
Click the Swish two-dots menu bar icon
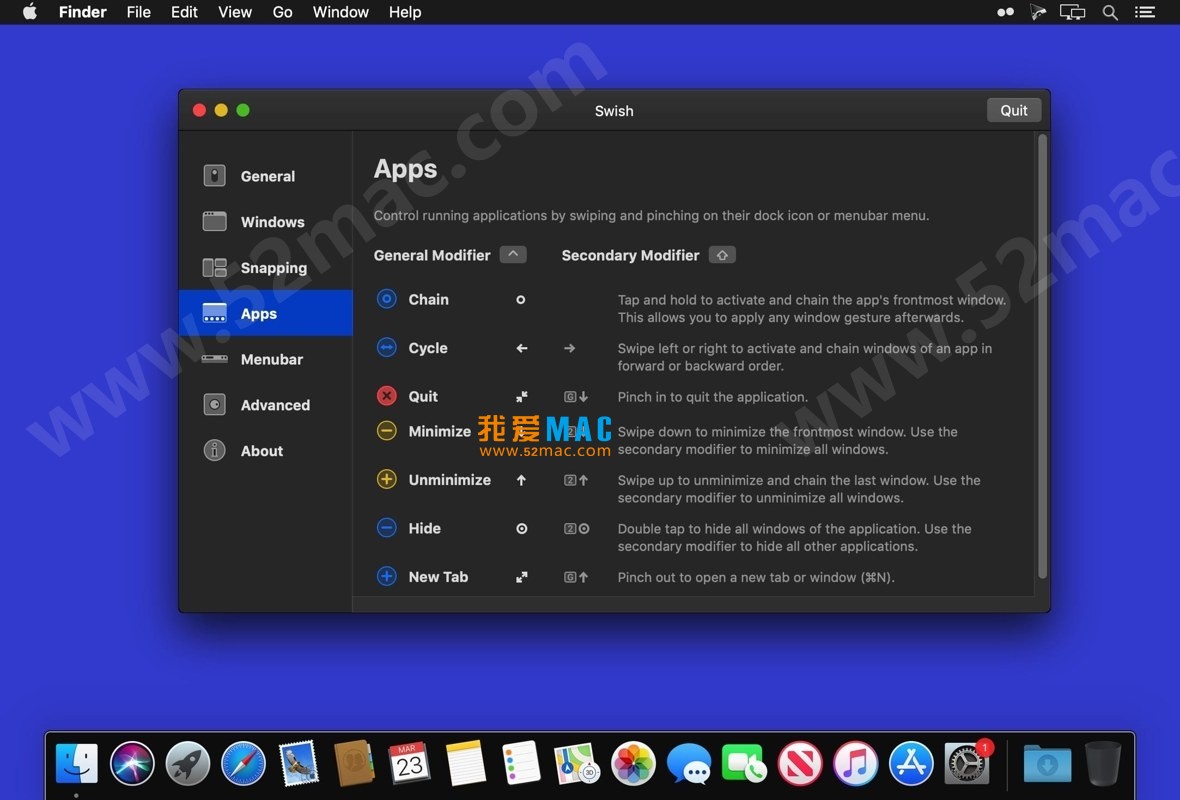[x=1005, y=12]
